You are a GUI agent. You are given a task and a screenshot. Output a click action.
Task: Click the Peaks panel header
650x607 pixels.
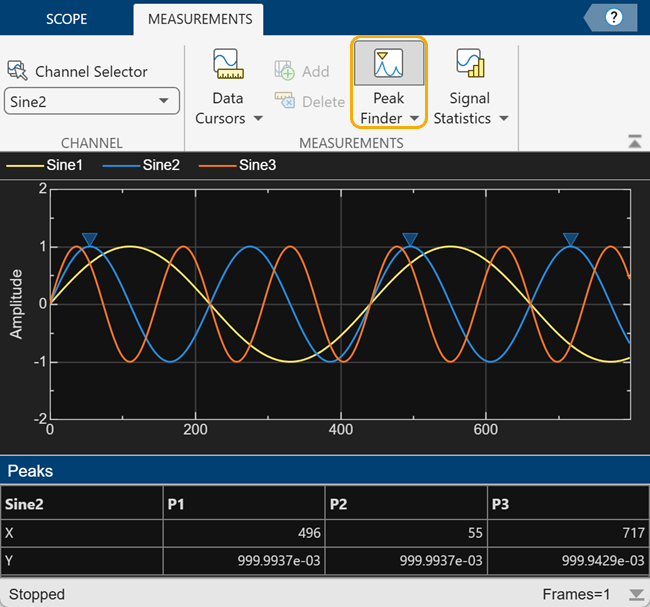click(325, 471)
